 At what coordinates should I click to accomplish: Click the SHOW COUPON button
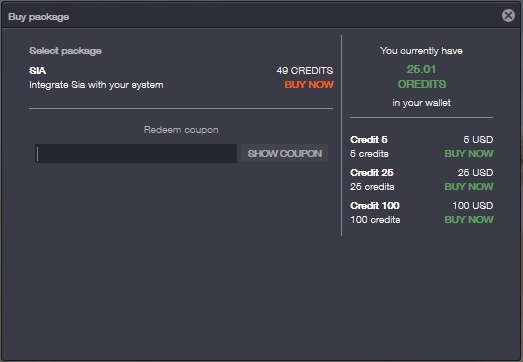tap(285, 153)
